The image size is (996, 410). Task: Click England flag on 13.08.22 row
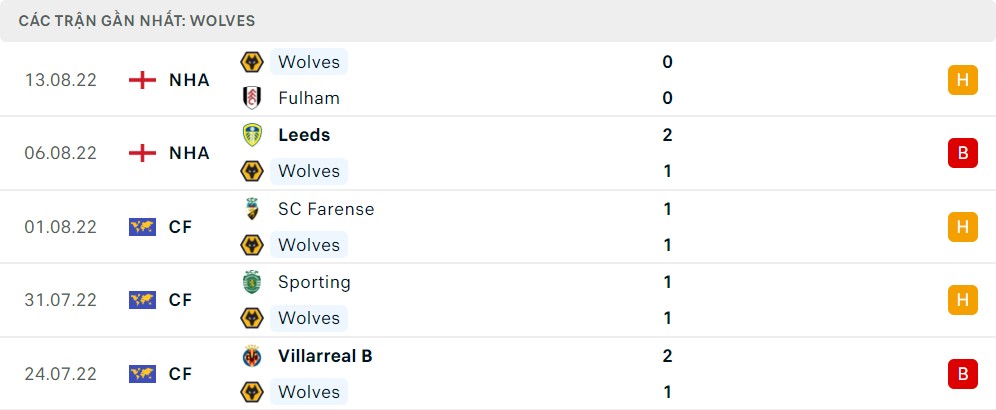point(142,80)
